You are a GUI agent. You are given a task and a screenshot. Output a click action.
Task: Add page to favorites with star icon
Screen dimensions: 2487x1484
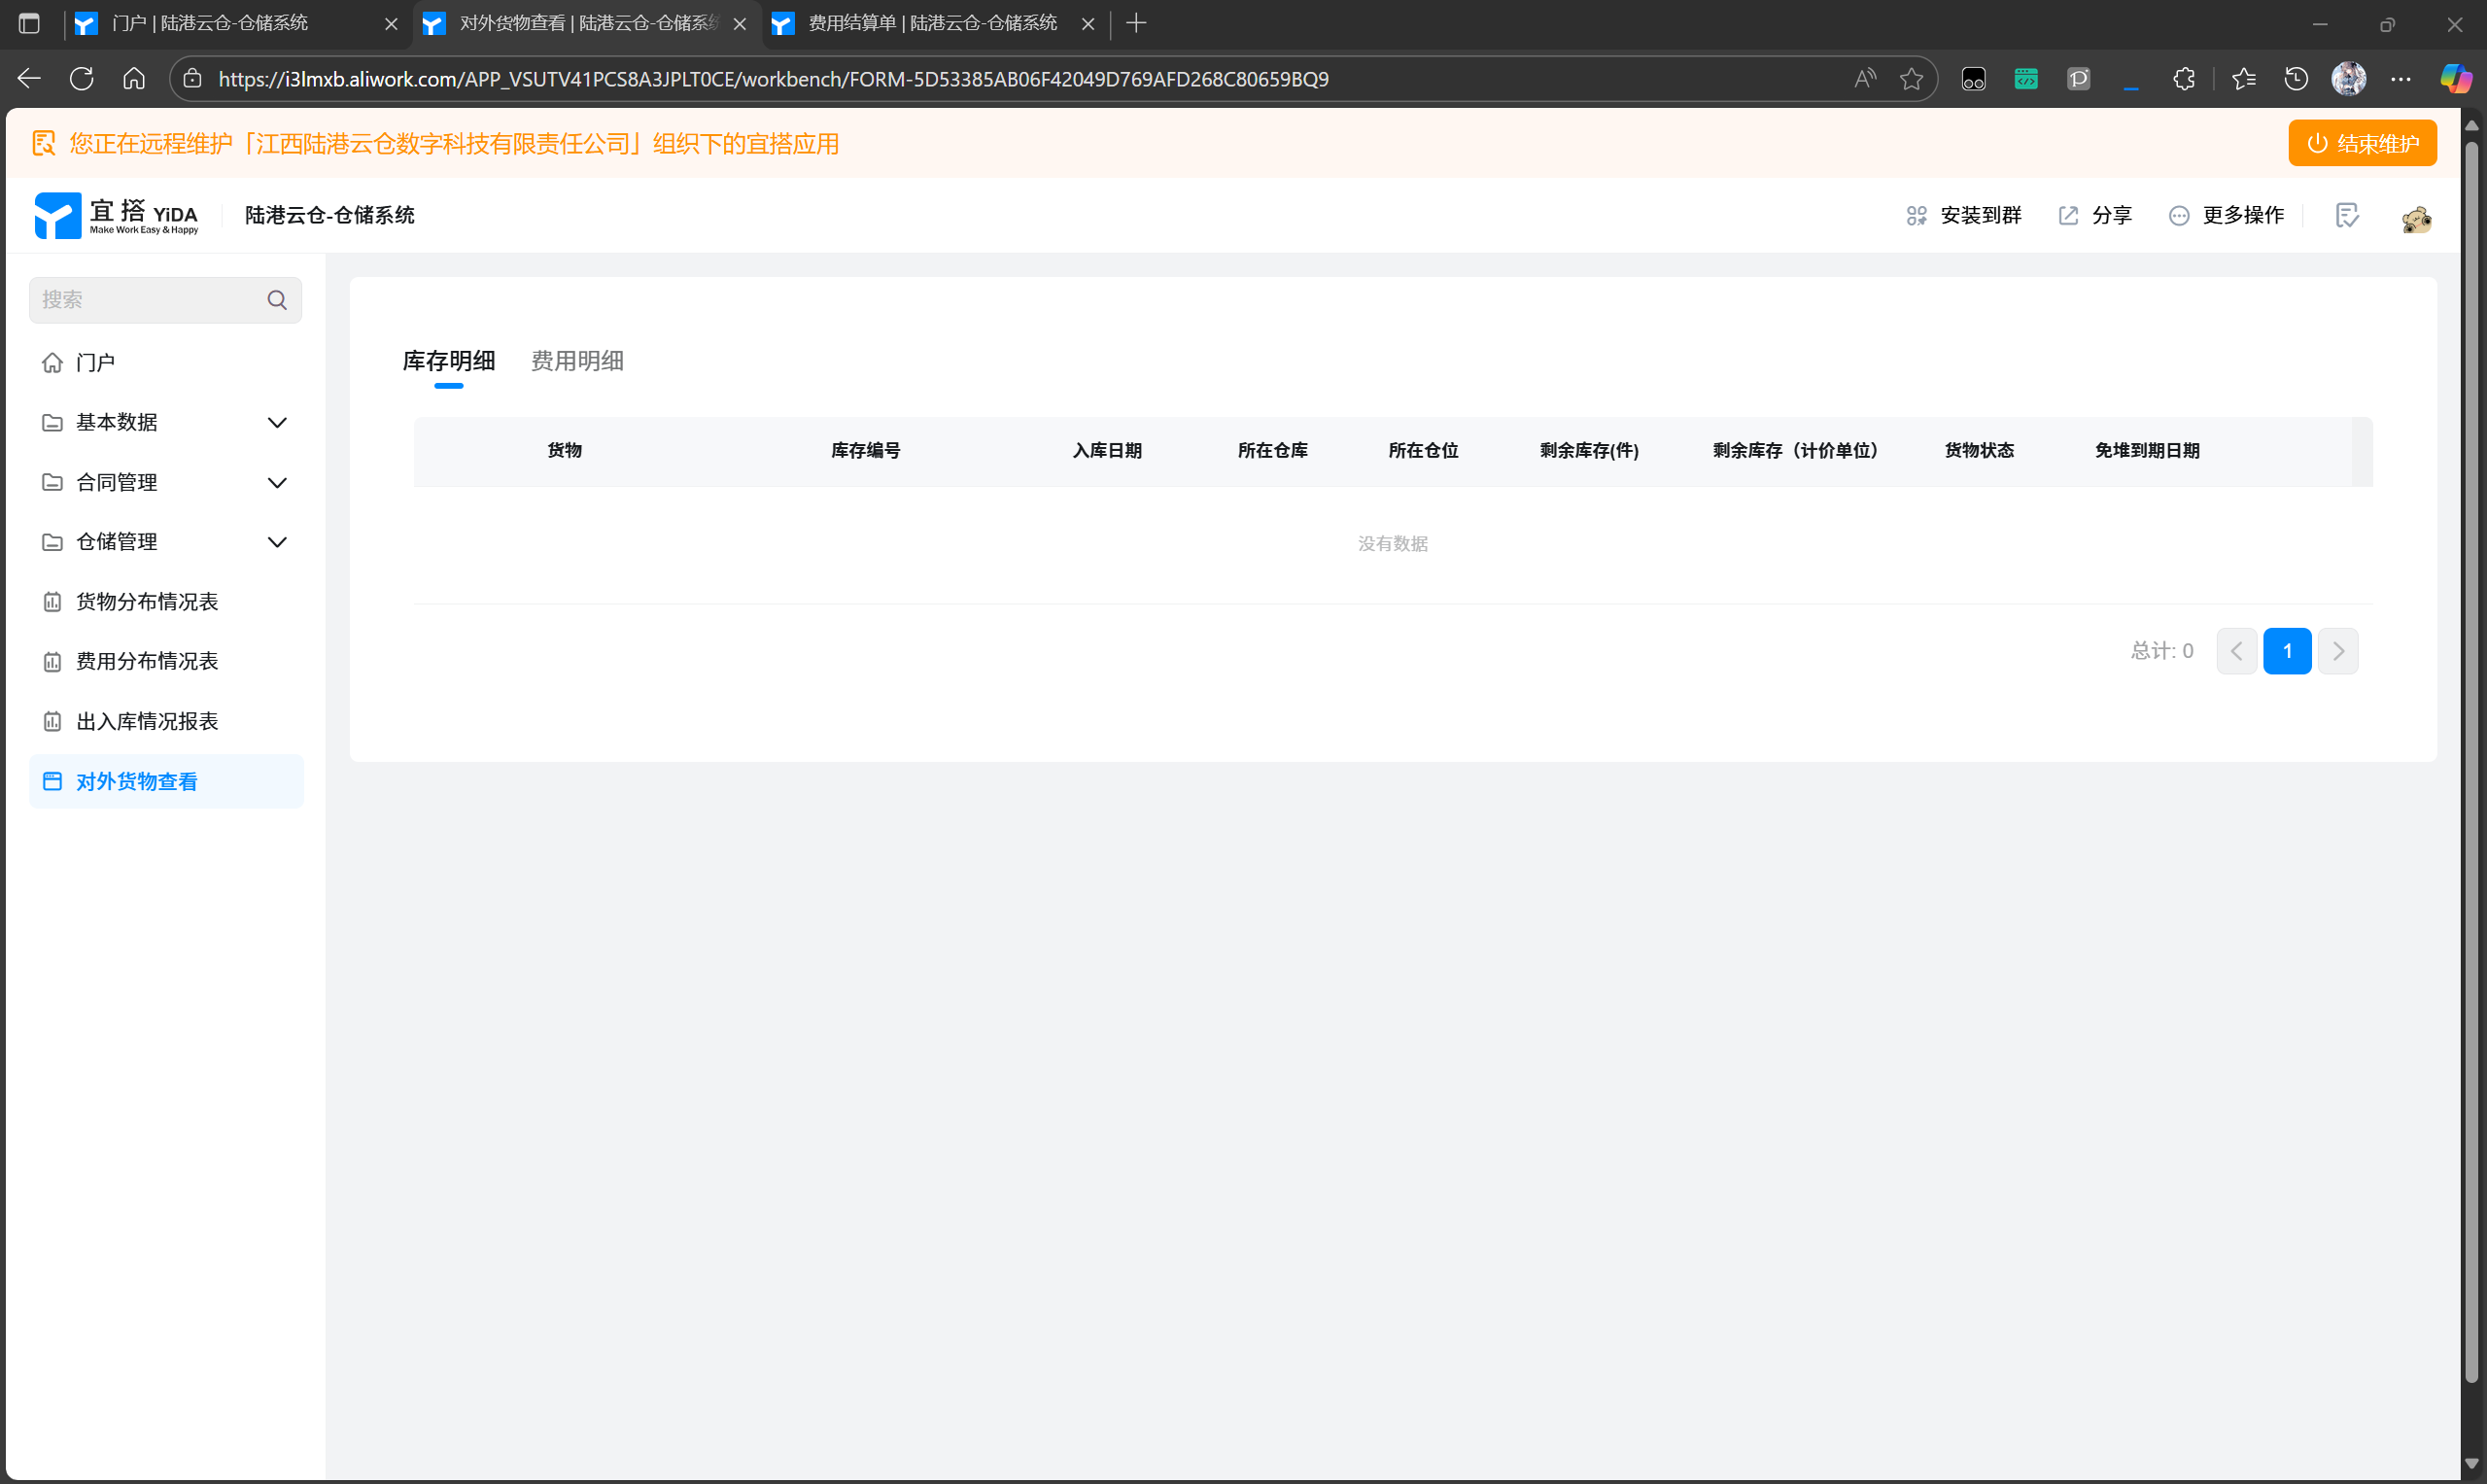[x=1911, y=79]
